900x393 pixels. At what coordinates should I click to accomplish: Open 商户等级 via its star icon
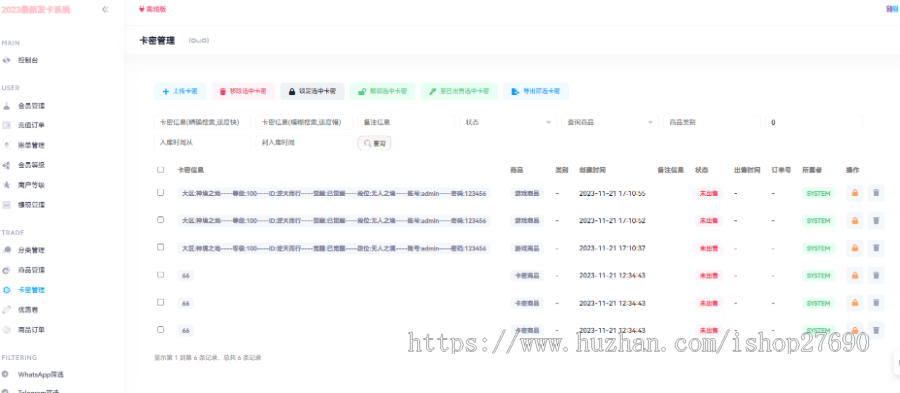(x=6, y=185)
